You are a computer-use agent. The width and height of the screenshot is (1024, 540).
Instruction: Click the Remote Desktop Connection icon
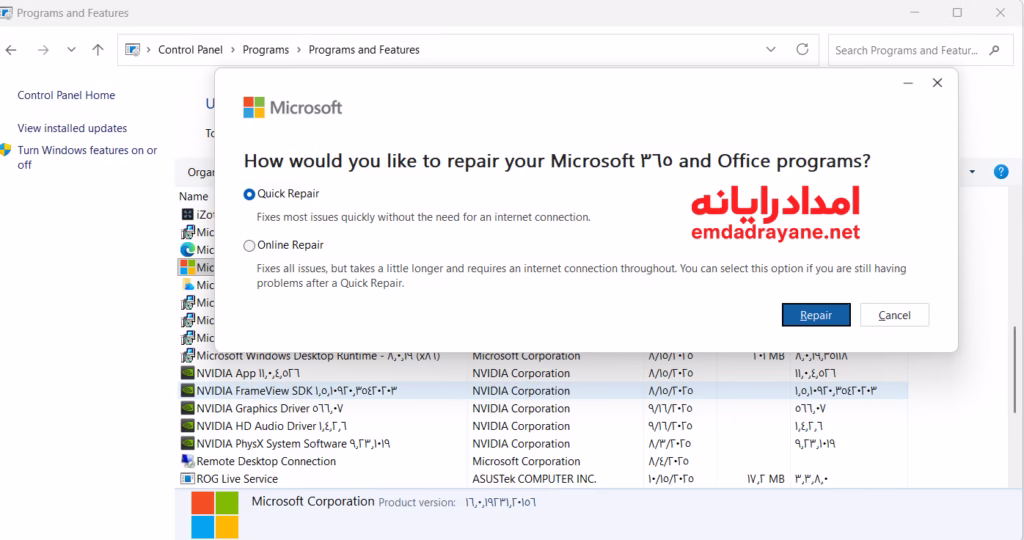[x=187, y=461]
